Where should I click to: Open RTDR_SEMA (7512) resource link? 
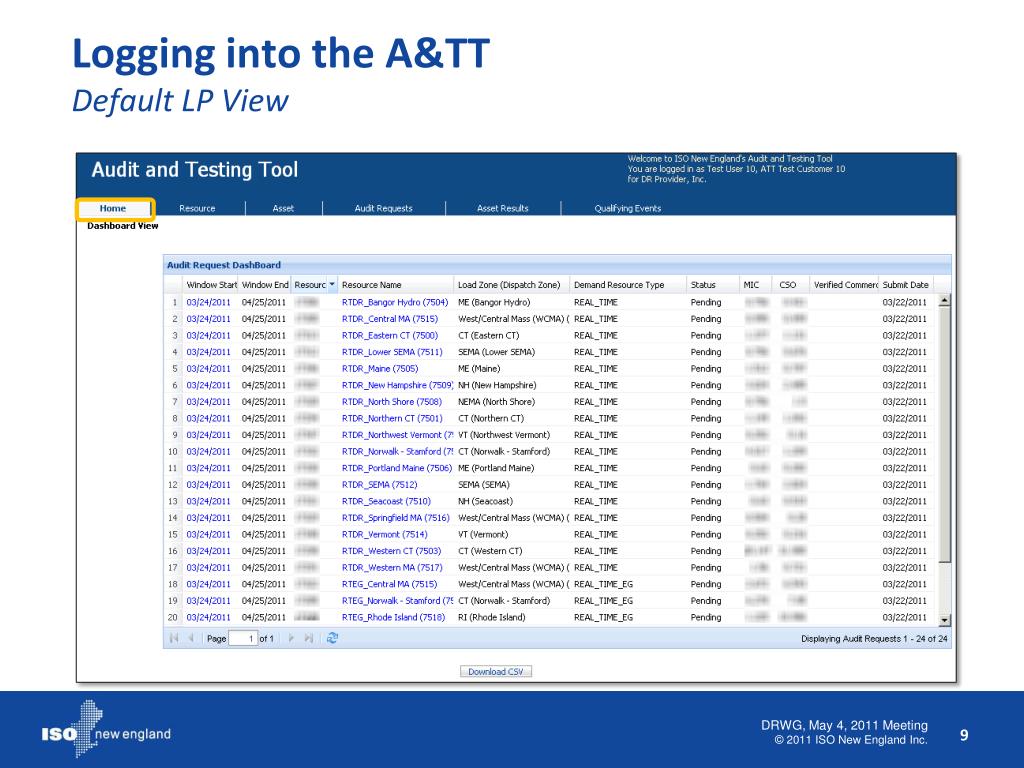click(379, 485)
